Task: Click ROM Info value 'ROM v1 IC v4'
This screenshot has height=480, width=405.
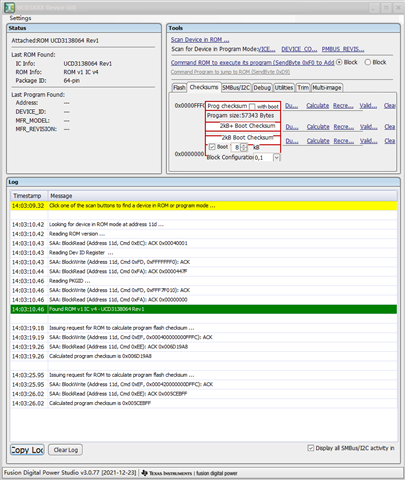Action: coord(81,72)
